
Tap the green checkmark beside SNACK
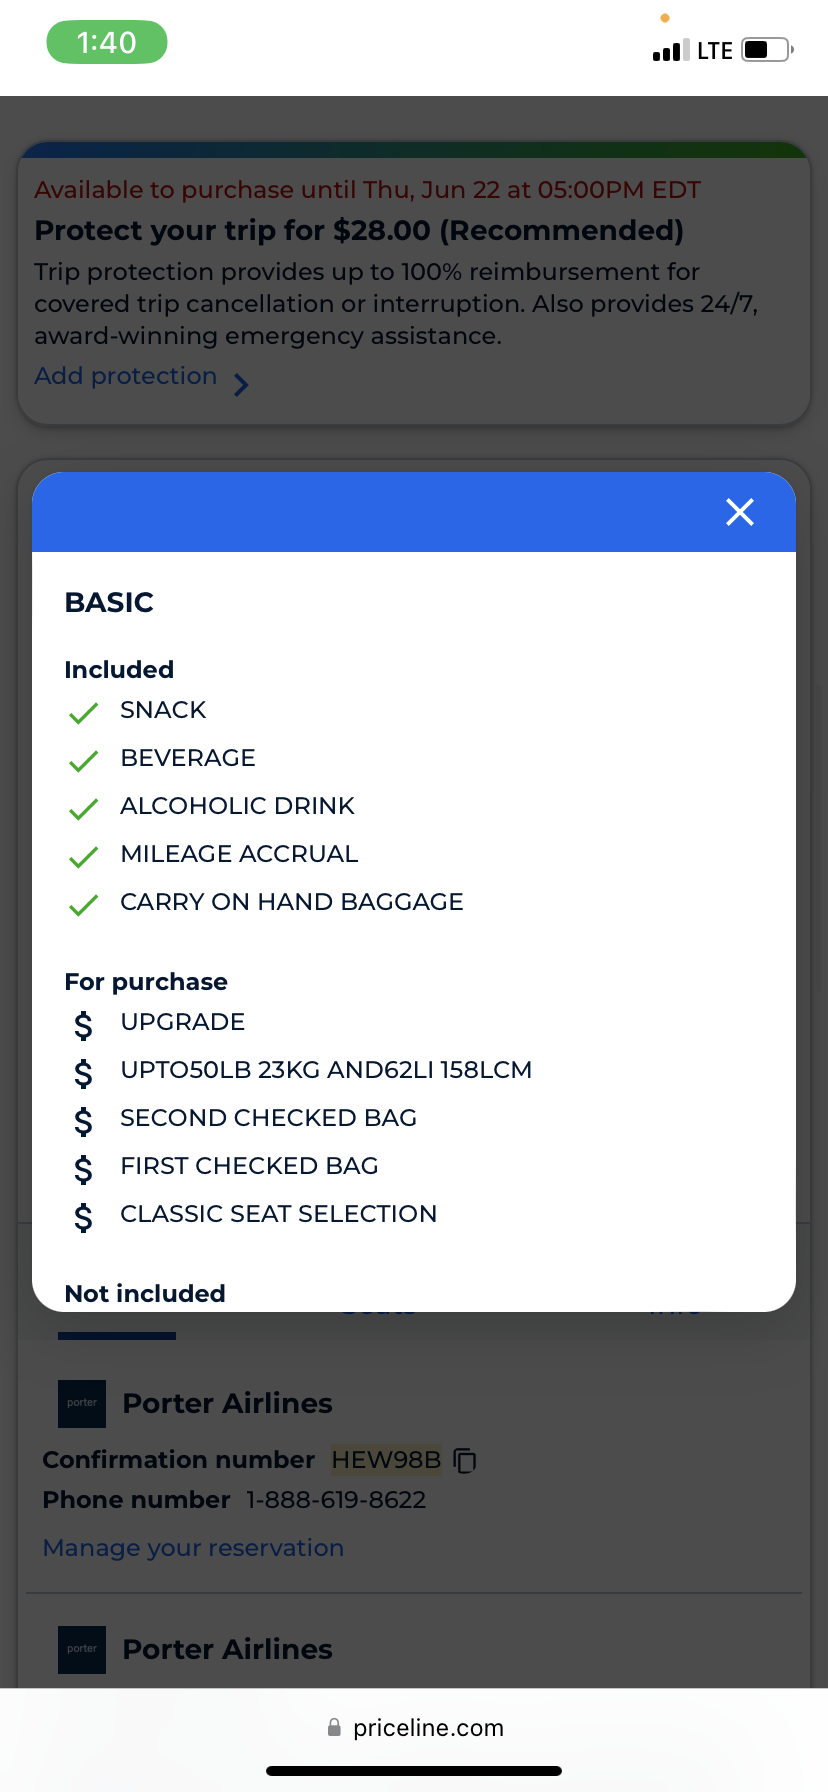click(83, 712)
